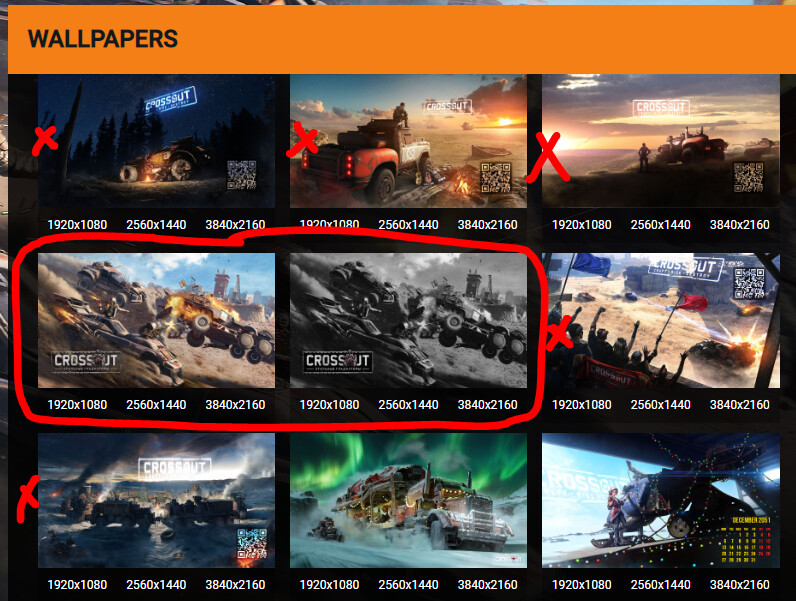The height and width of the screenshot is (601, 796).
Task: Click 3840x2160 for the cheering crowd wallpaper
Action: click(x=740, y=405)
